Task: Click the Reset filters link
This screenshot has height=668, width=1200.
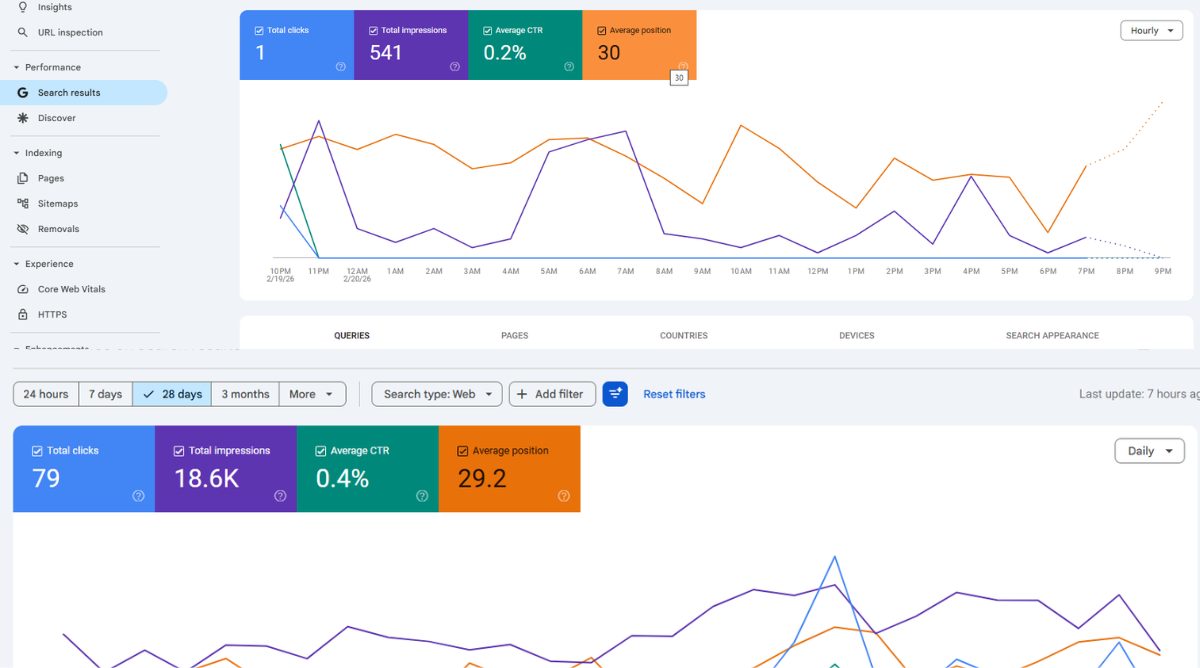Action: (x=674, y=394)
